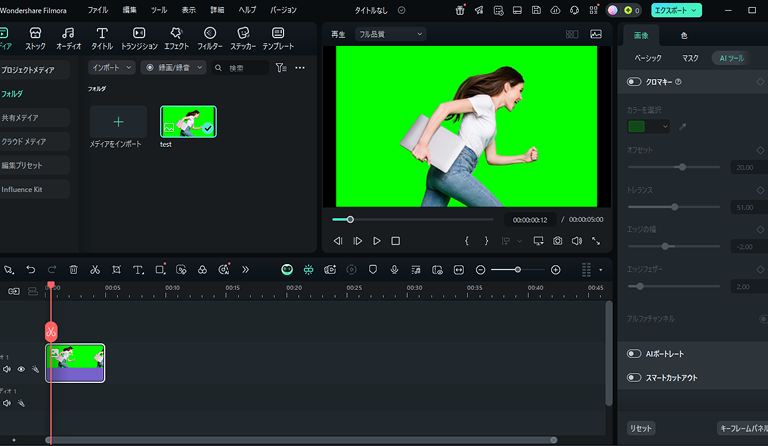Switch to the Basic tab
This screenshot has width=768, height=446.
coord(648,58)
